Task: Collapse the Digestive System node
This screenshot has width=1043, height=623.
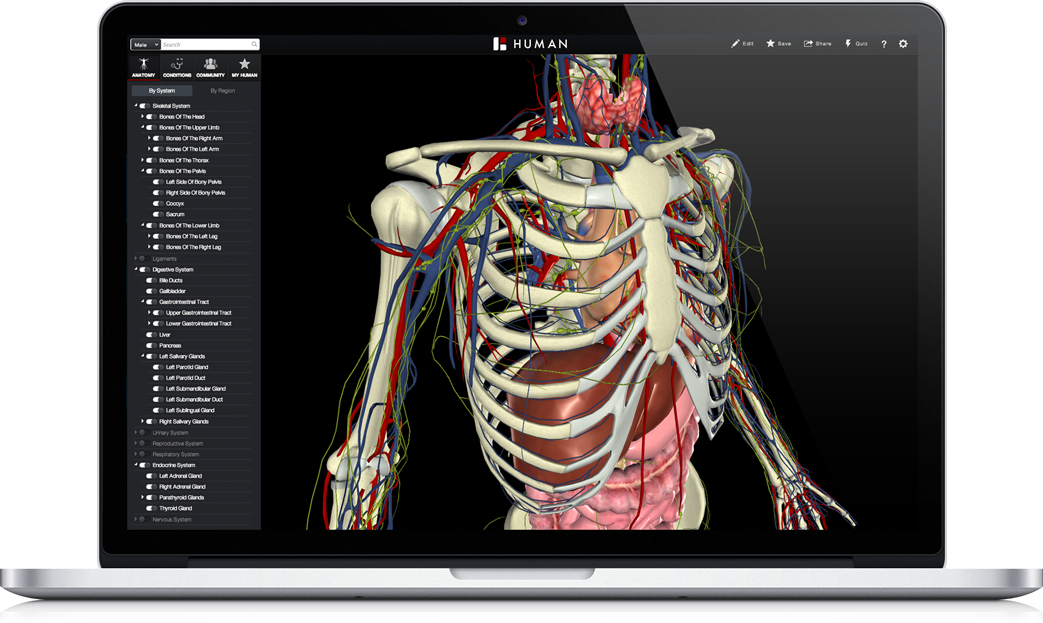Action: [136, 269]
